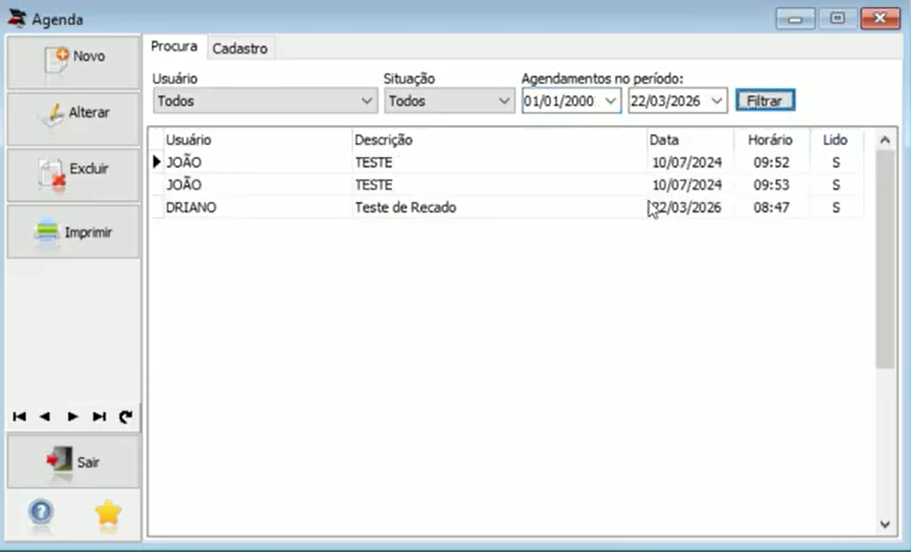Open start date picker 01/01/2000
This screenshot has width=911, height=552.
(610, 101)
